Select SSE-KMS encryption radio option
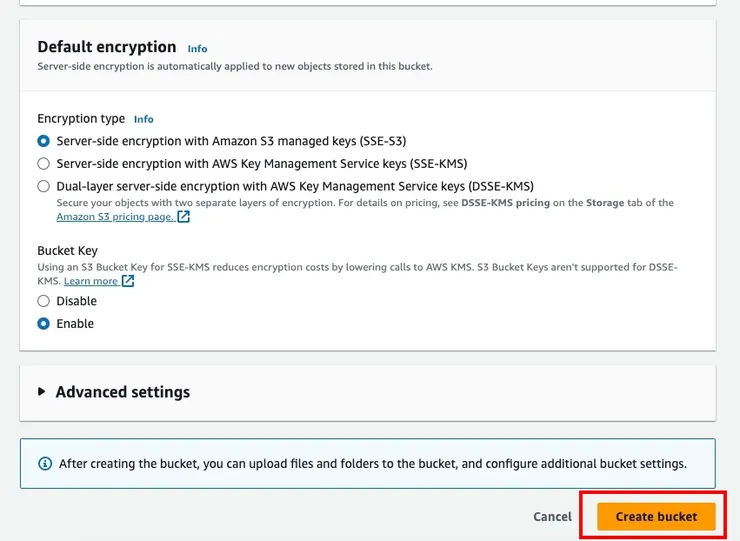Screen dimensions: 740x541 (43, 164)
